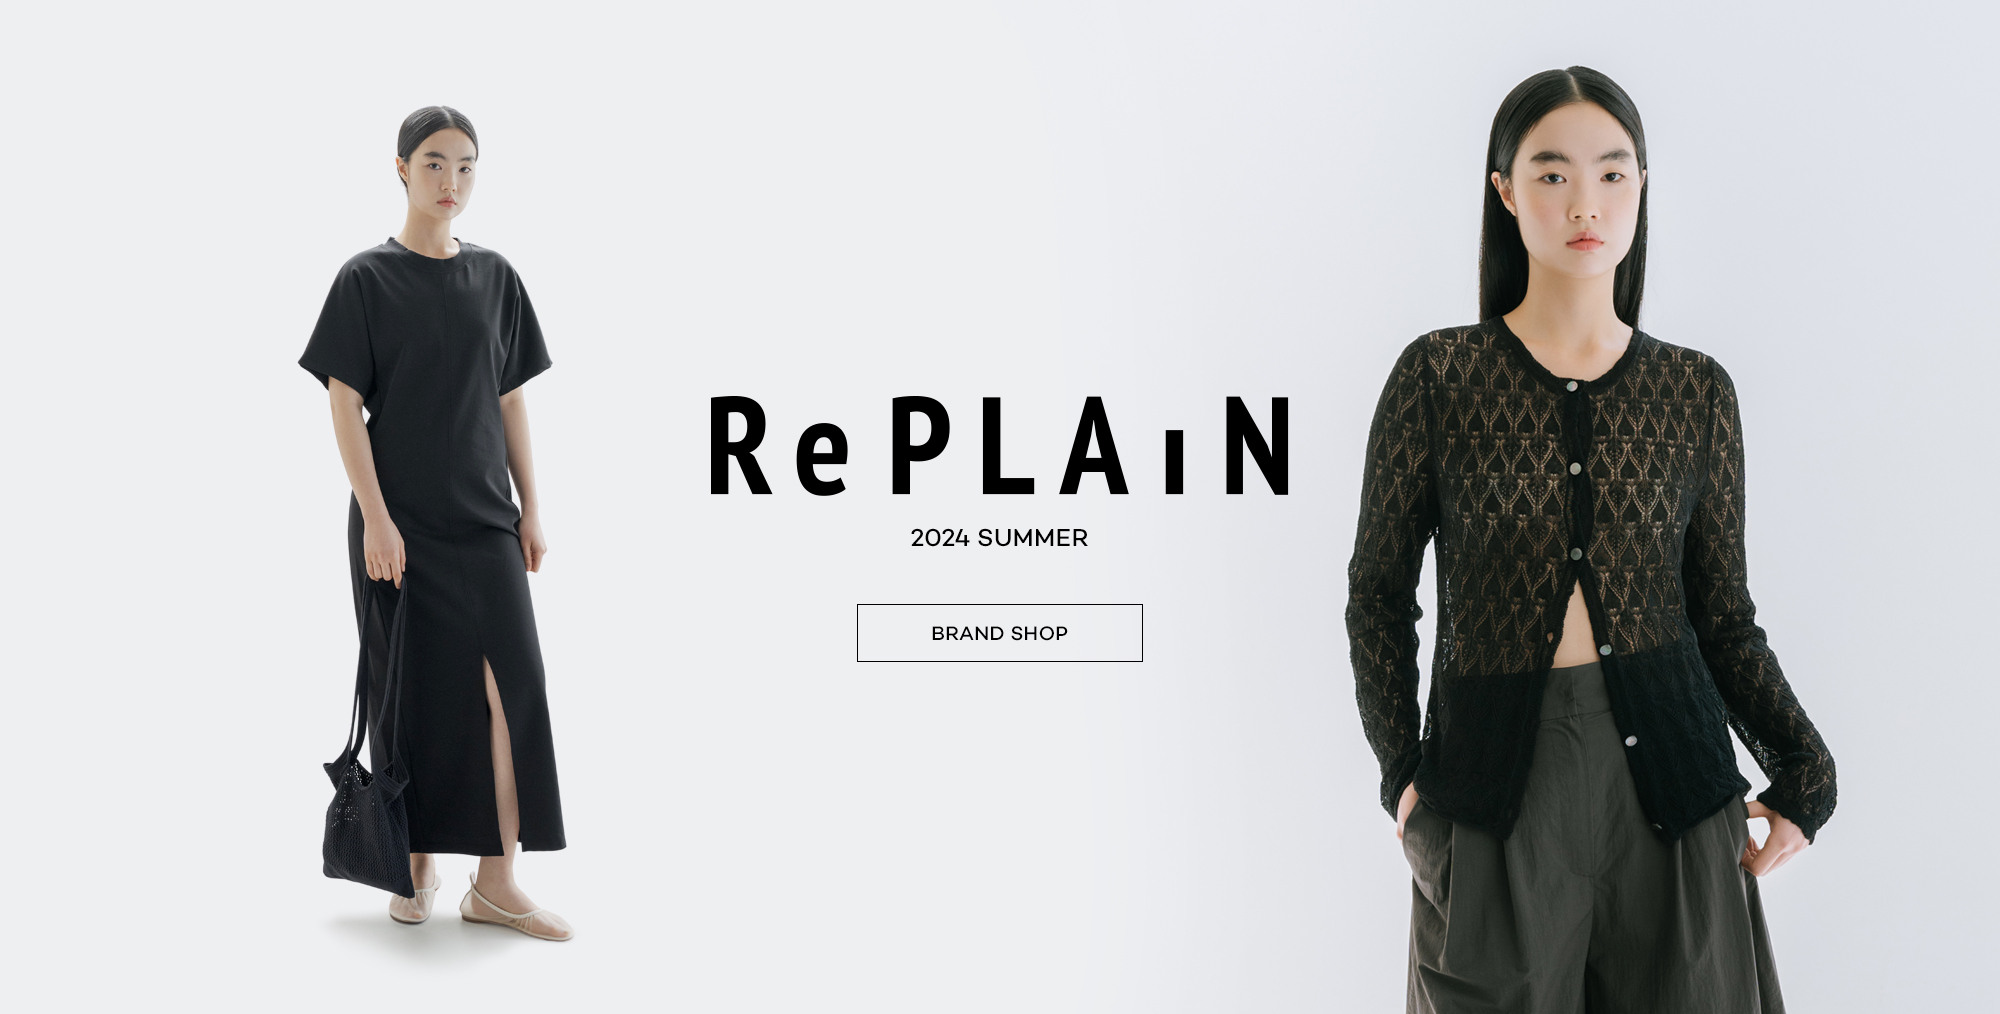Select the black knit mesh tote bag

(368, 820)
